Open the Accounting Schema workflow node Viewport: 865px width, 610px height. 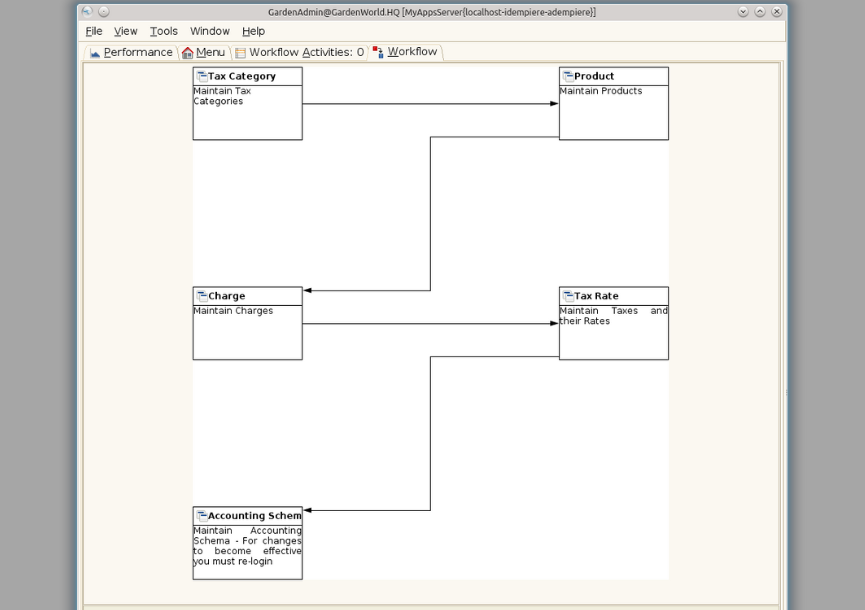point(248,543)
